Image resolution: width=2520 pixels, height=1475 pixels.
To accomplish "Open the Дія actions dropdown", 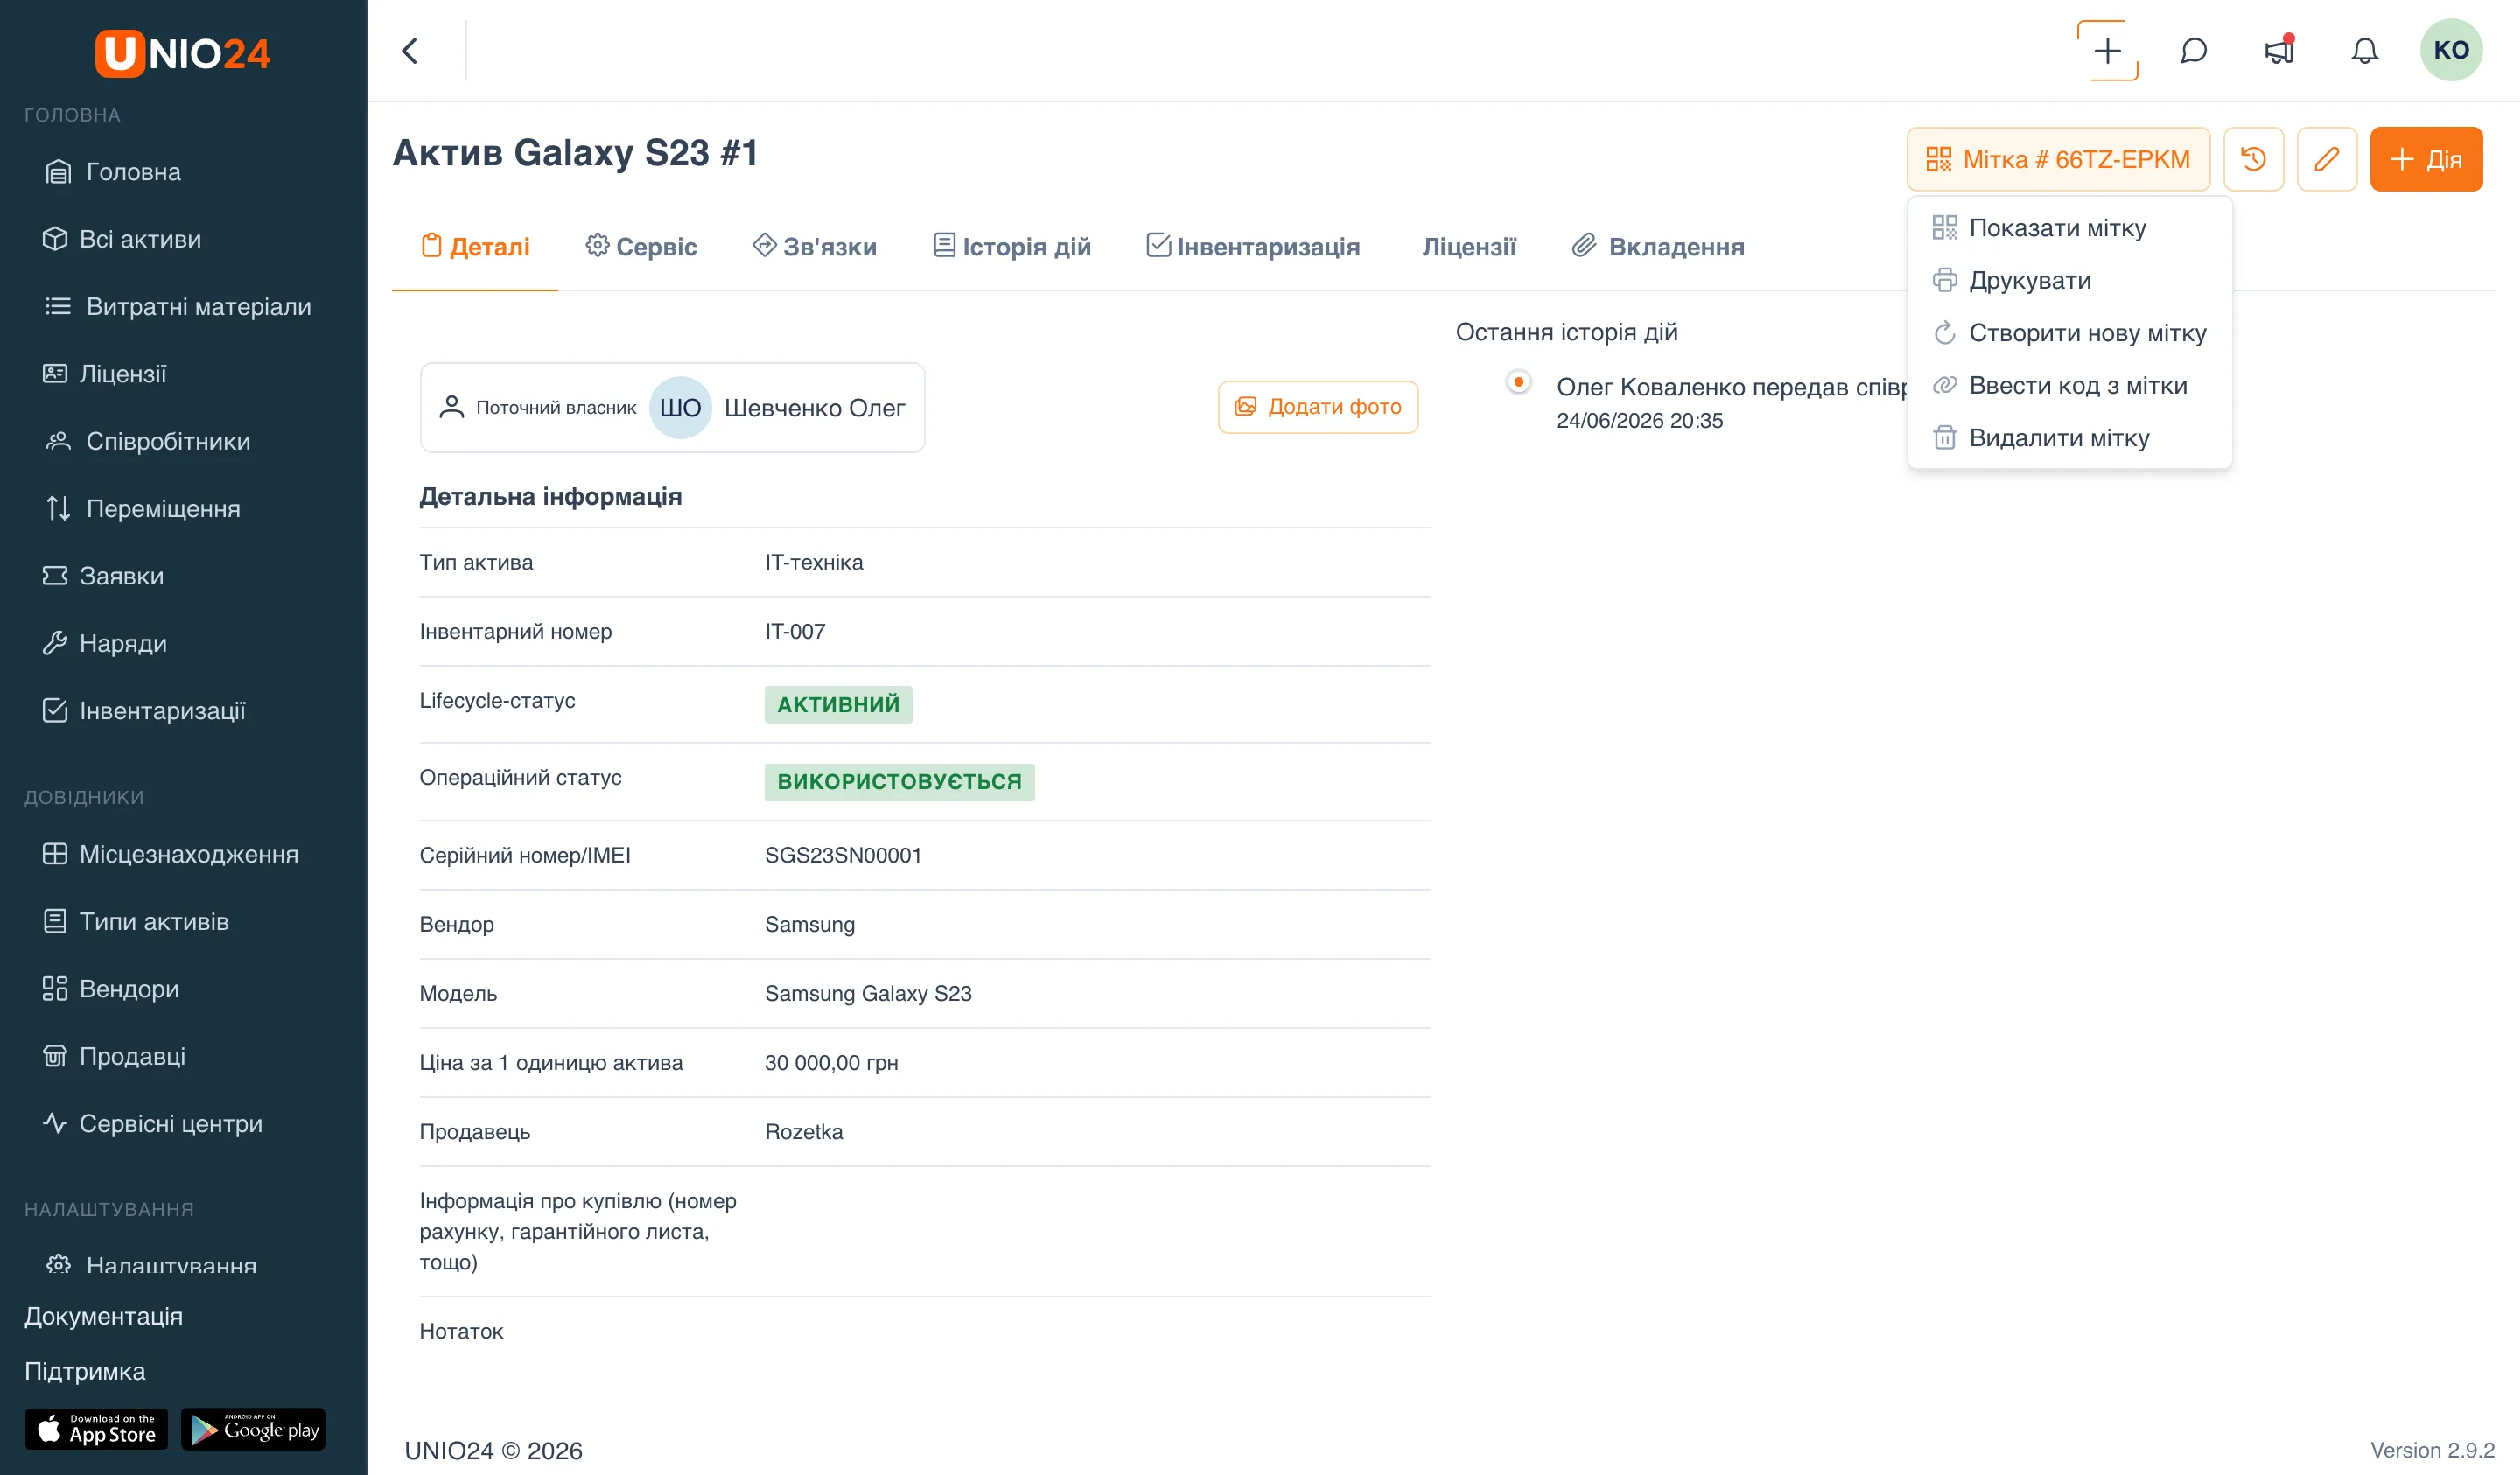I will [2425, 159].
